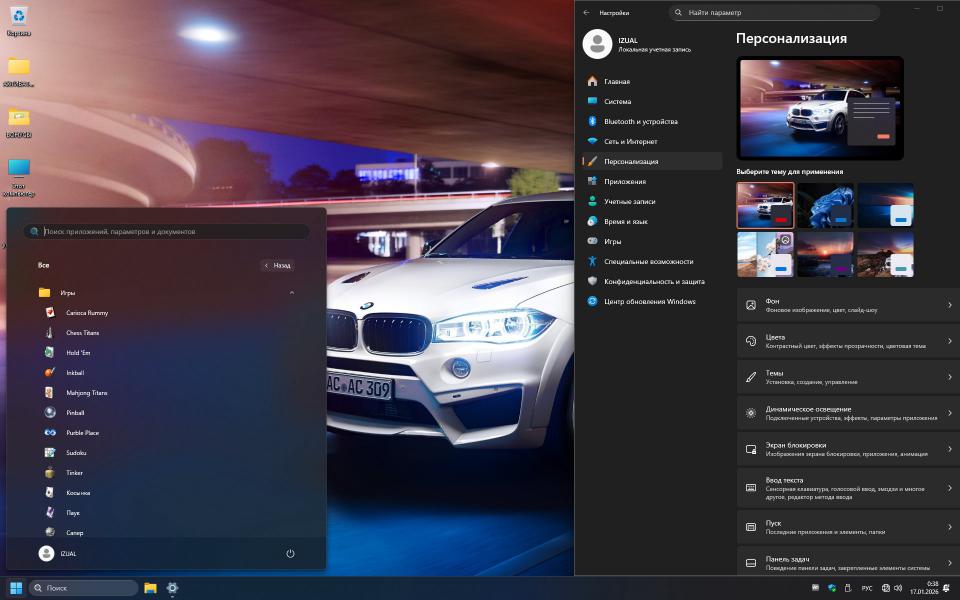Click the Windows Start button
Image resolution: width=960 pixels, height=600 pixels.
coord(16,588)
